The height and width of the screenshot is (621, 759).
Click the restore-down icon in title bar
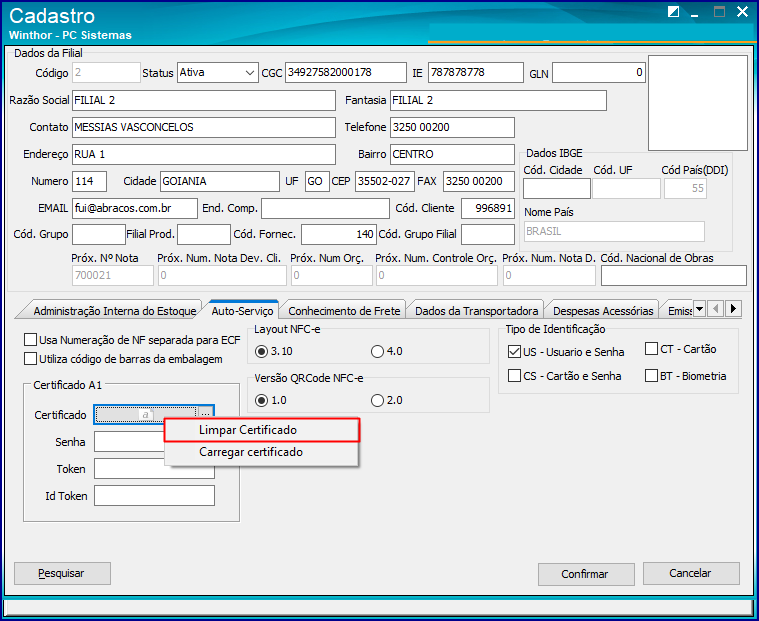coord(673,12)
